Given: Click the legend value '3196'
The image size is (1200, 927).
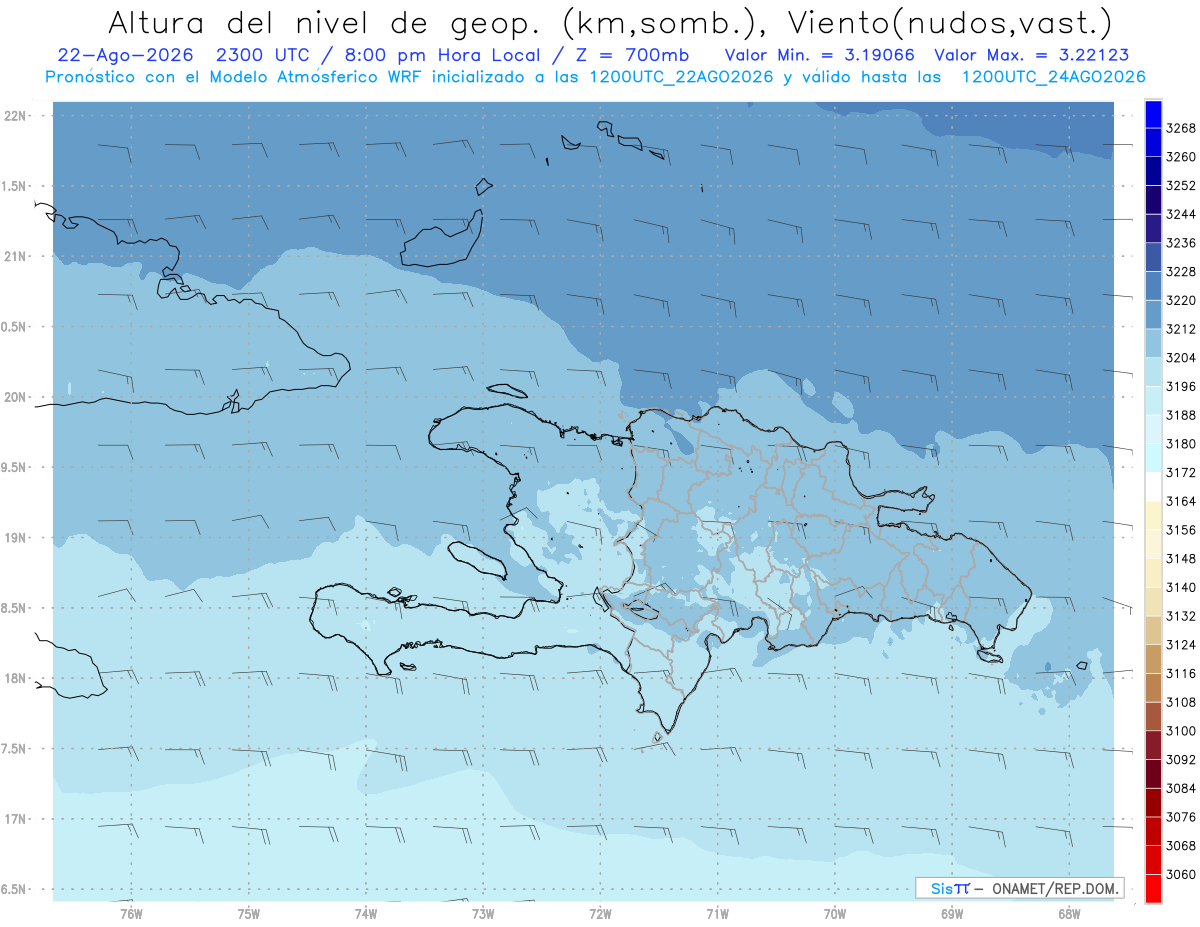Looking at the screenshot, I should click(1181, 386).
